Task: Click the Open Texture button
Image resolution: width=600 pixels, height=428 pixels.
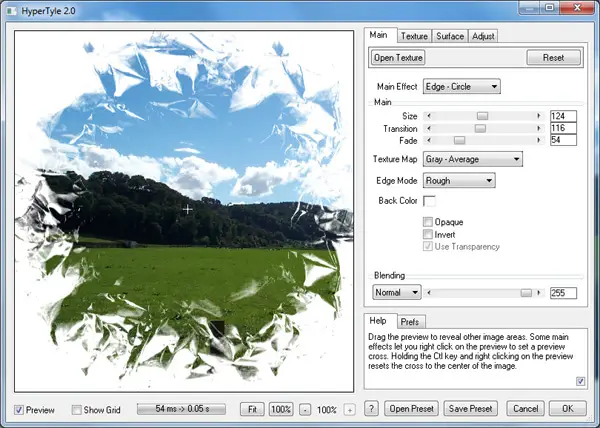Action: click(398, 57)
